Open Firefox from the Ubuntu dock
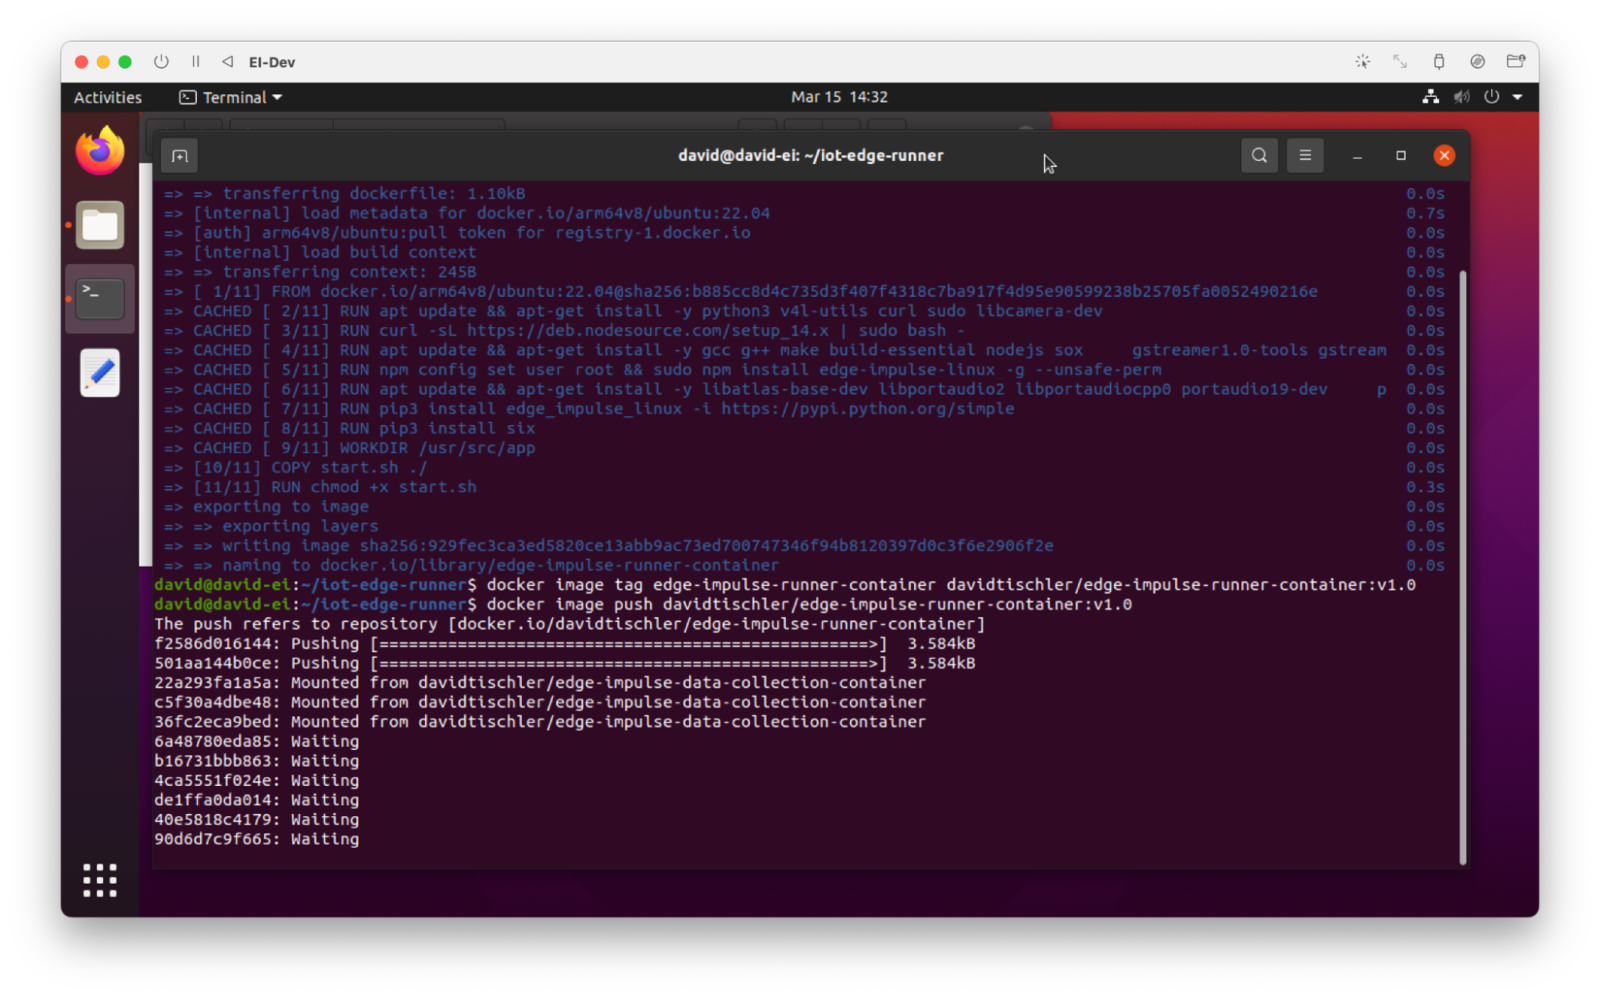 tap(100, 152)
